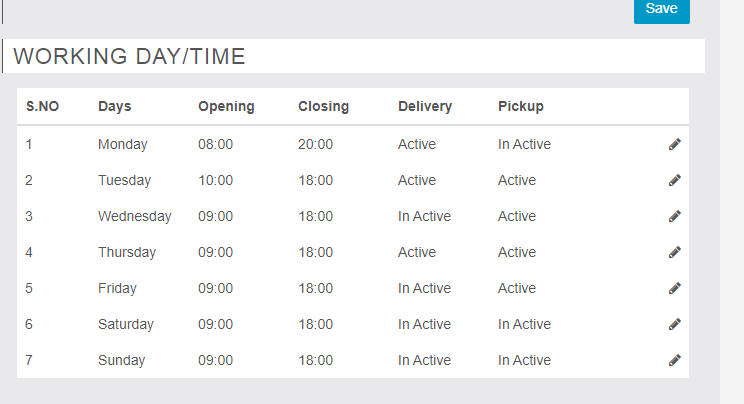Select the Friday row edit pencil

click(x=675, y=288)
